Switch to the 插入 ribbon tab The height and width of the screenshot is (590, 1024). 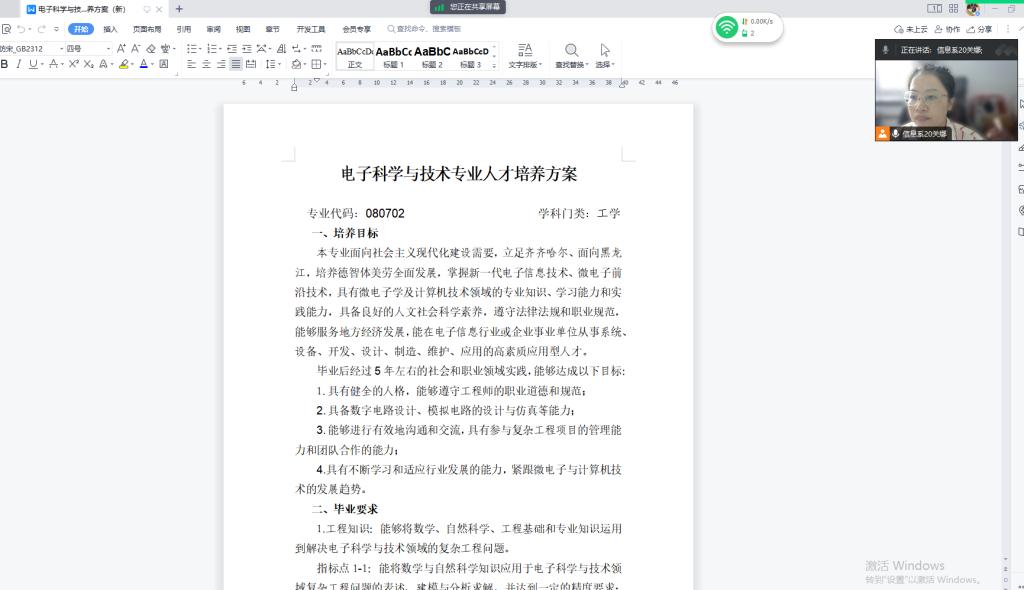coord(110,29)
